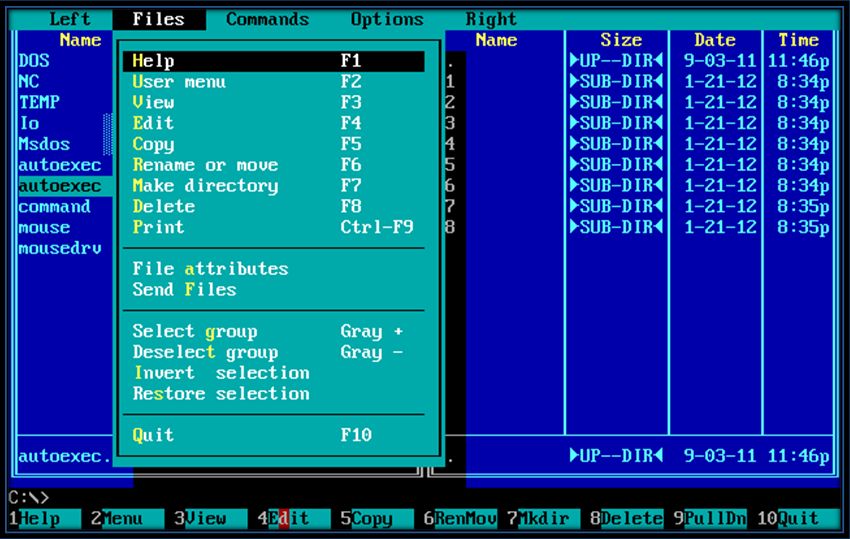Click right panel Name column header
Viewport: 850px width, 539px height.
496,40
